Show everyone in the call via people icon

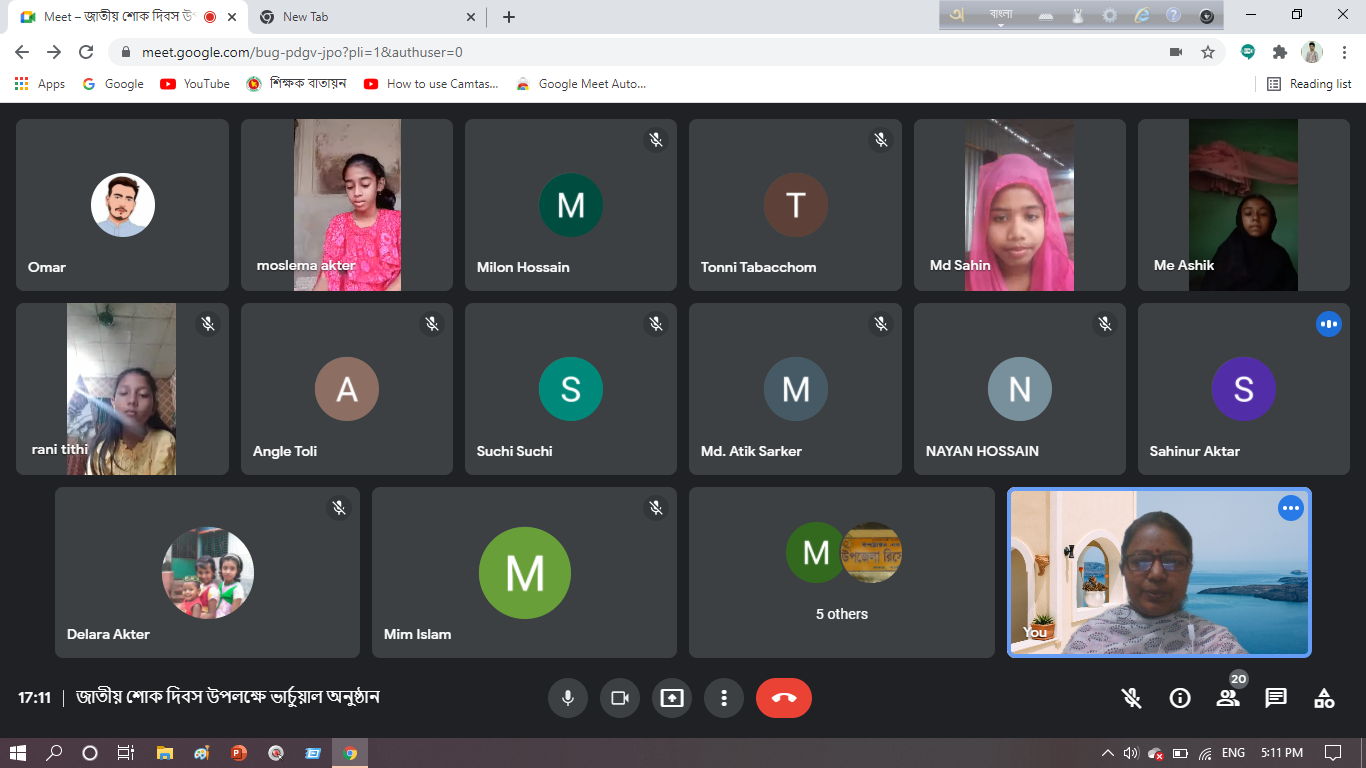coord(1228,698)
